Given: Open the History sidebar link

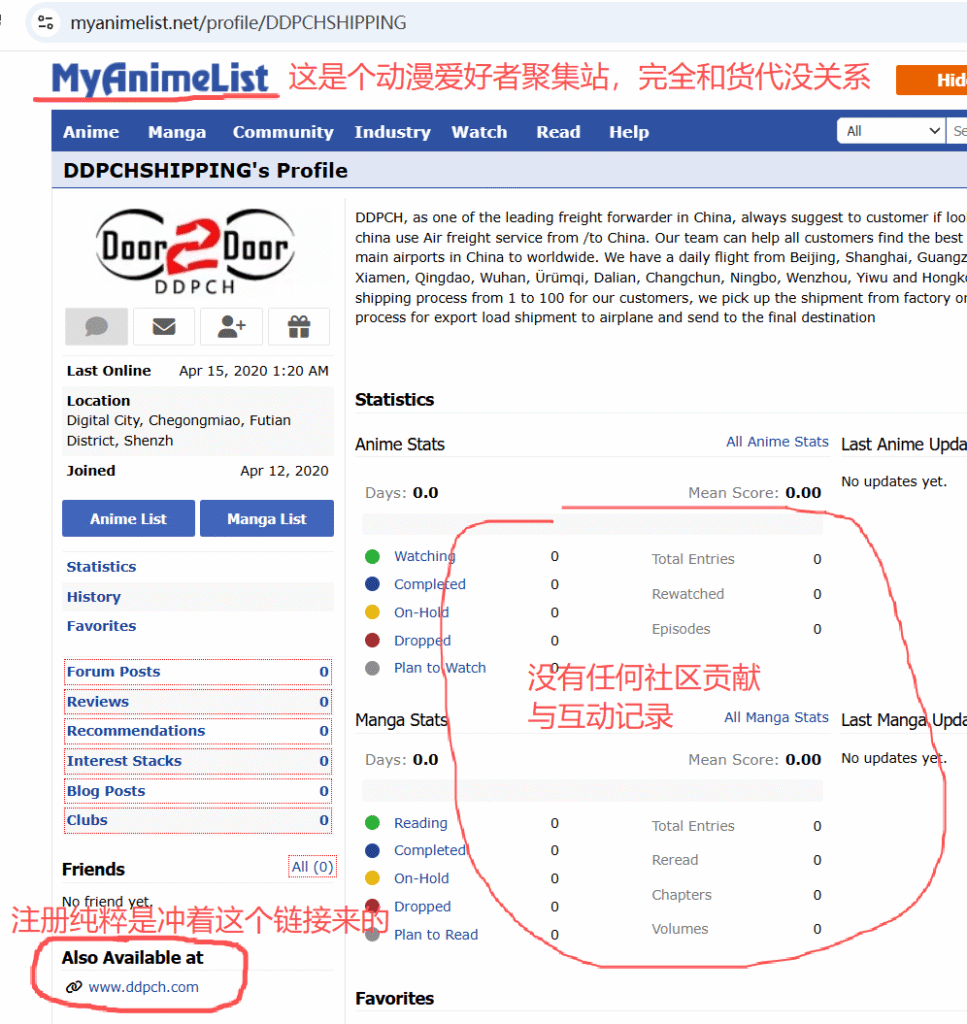Looking at the screenshot, I should [x=93, y=597].
